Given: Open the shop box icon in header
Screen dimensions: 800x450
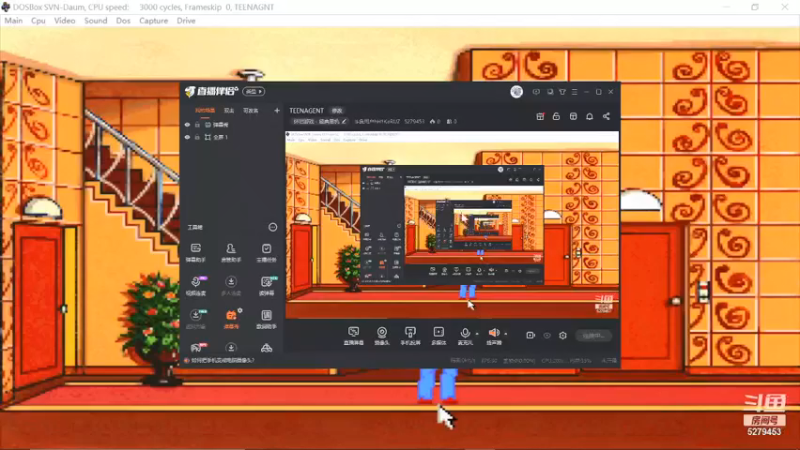Looking at the screenshot, I should click(573, 116).
